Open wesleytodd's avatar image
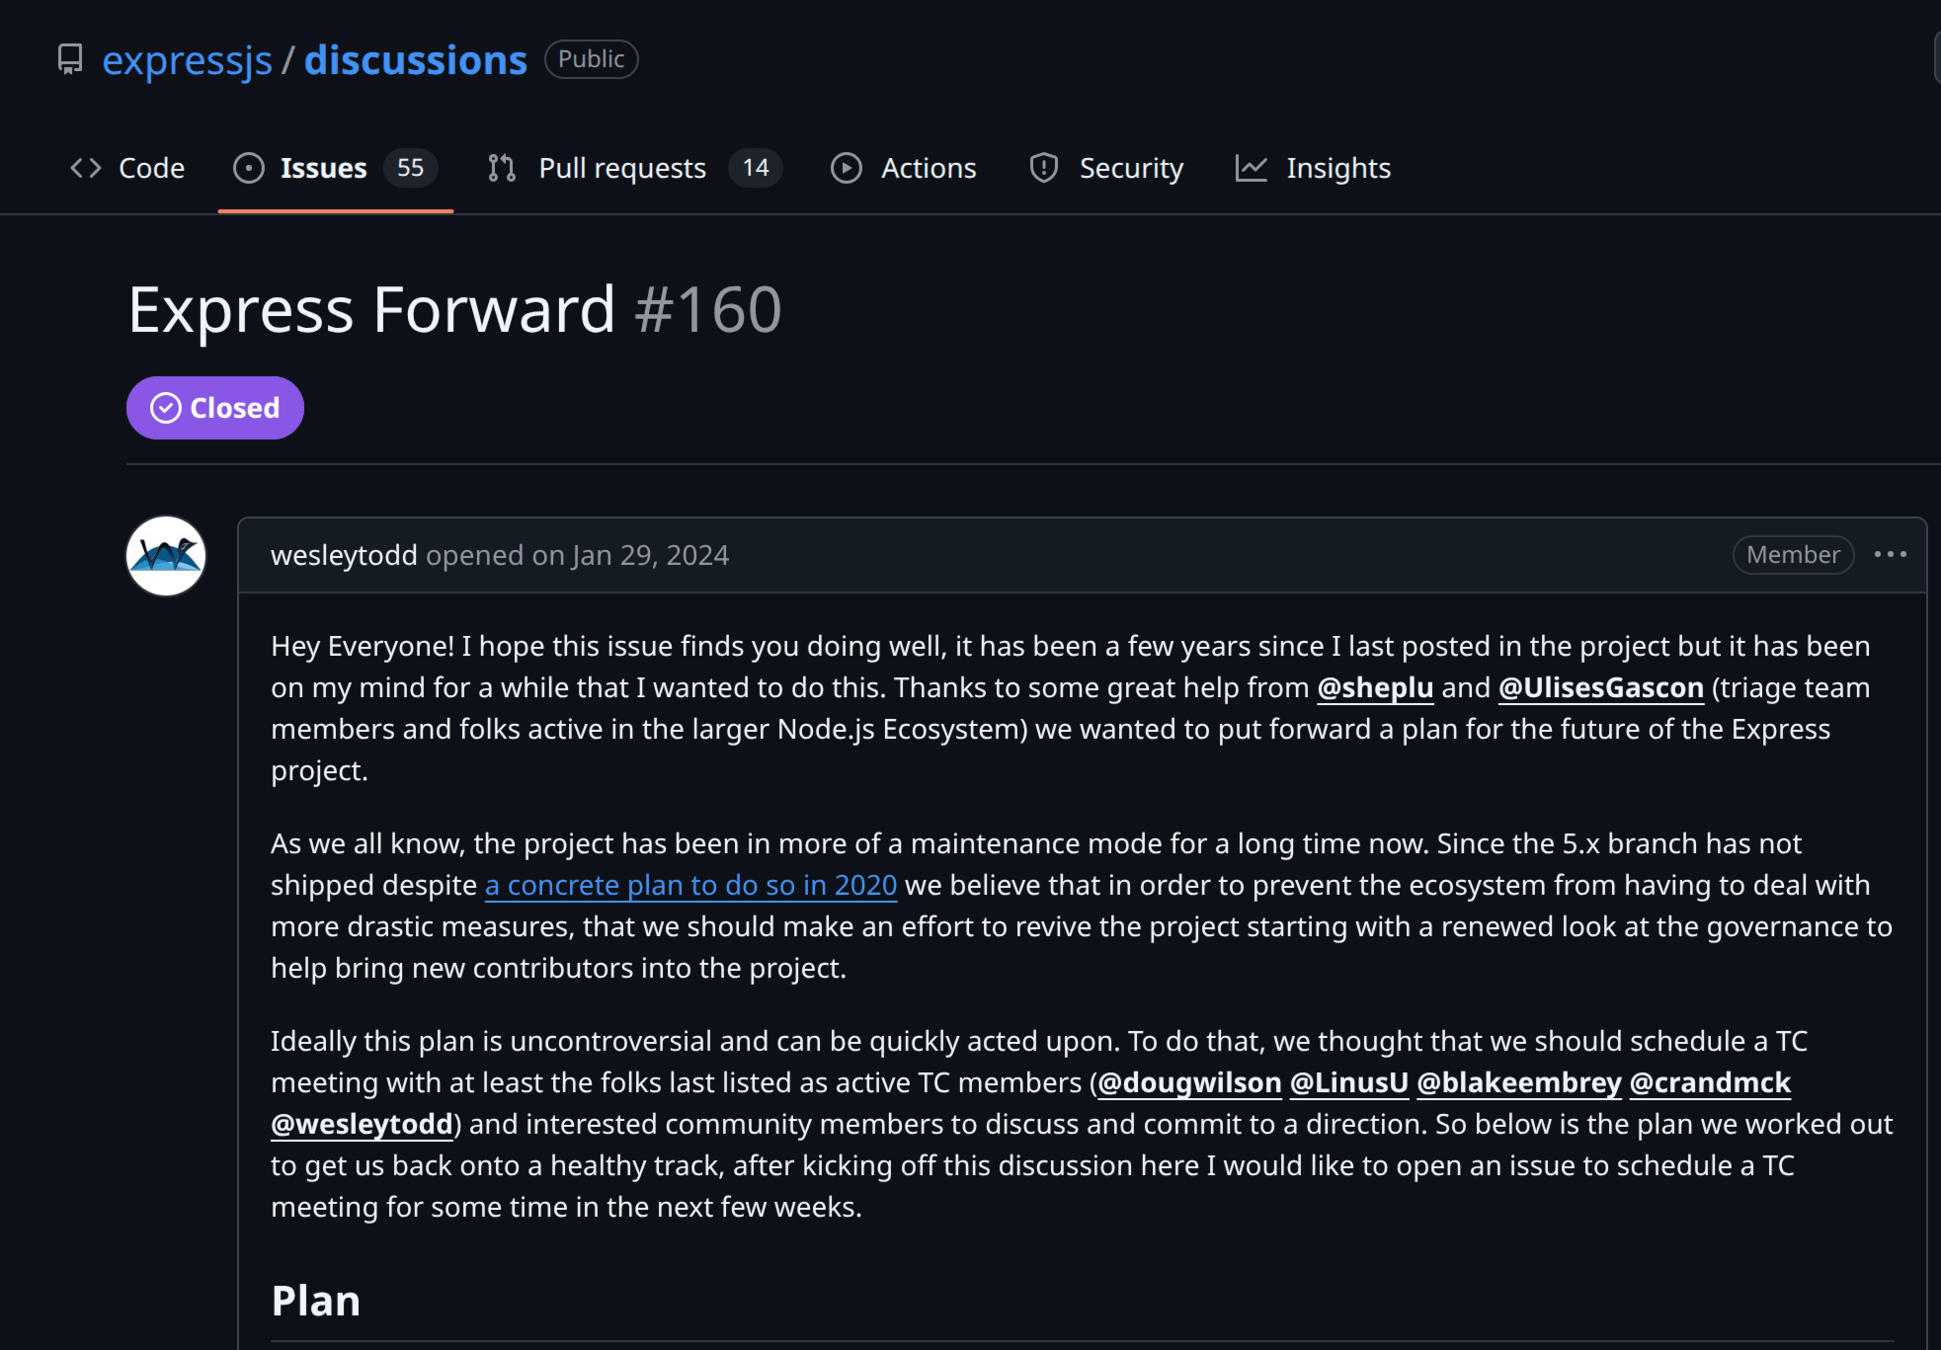The image size is (1941, 1350). click(166, 556)
